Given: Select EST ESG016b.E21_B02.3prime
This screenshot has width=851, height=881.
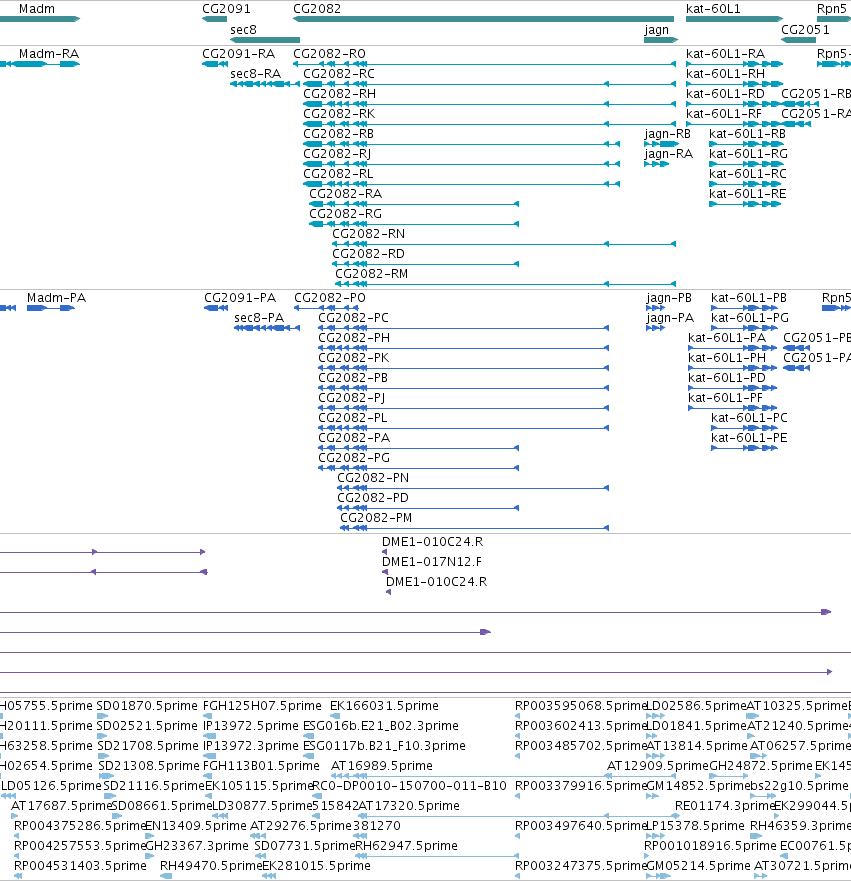Looking at the screenshot, I should 381,726.
